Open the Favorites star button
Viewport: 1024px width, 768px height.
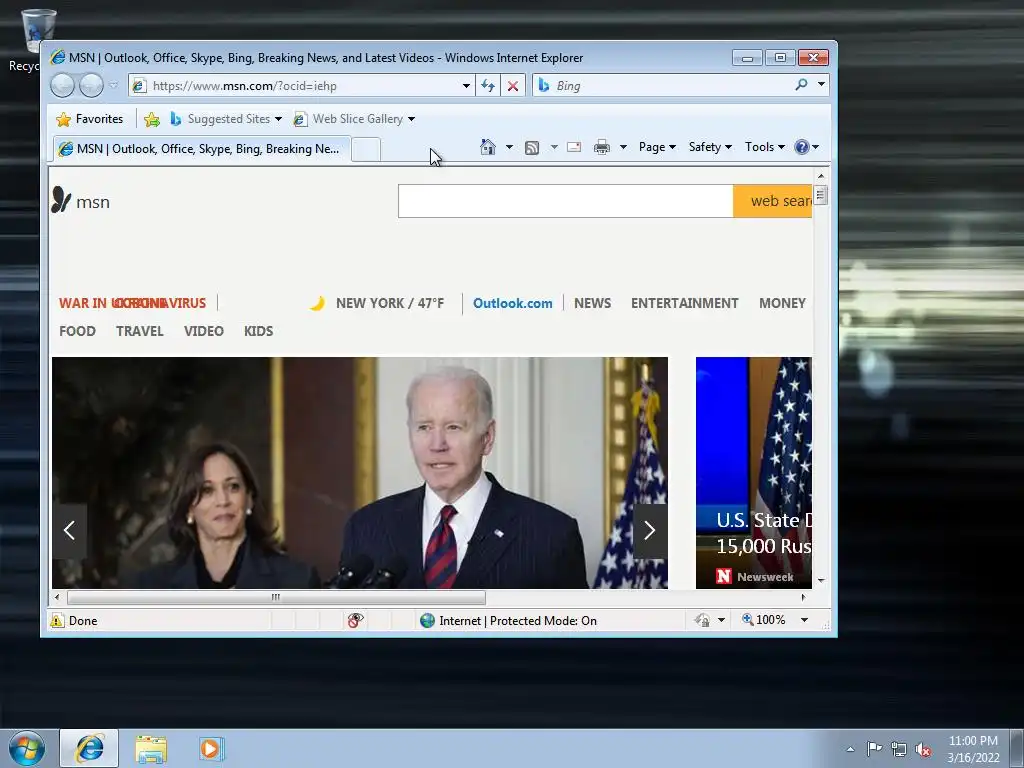click(x=90, y=119)
